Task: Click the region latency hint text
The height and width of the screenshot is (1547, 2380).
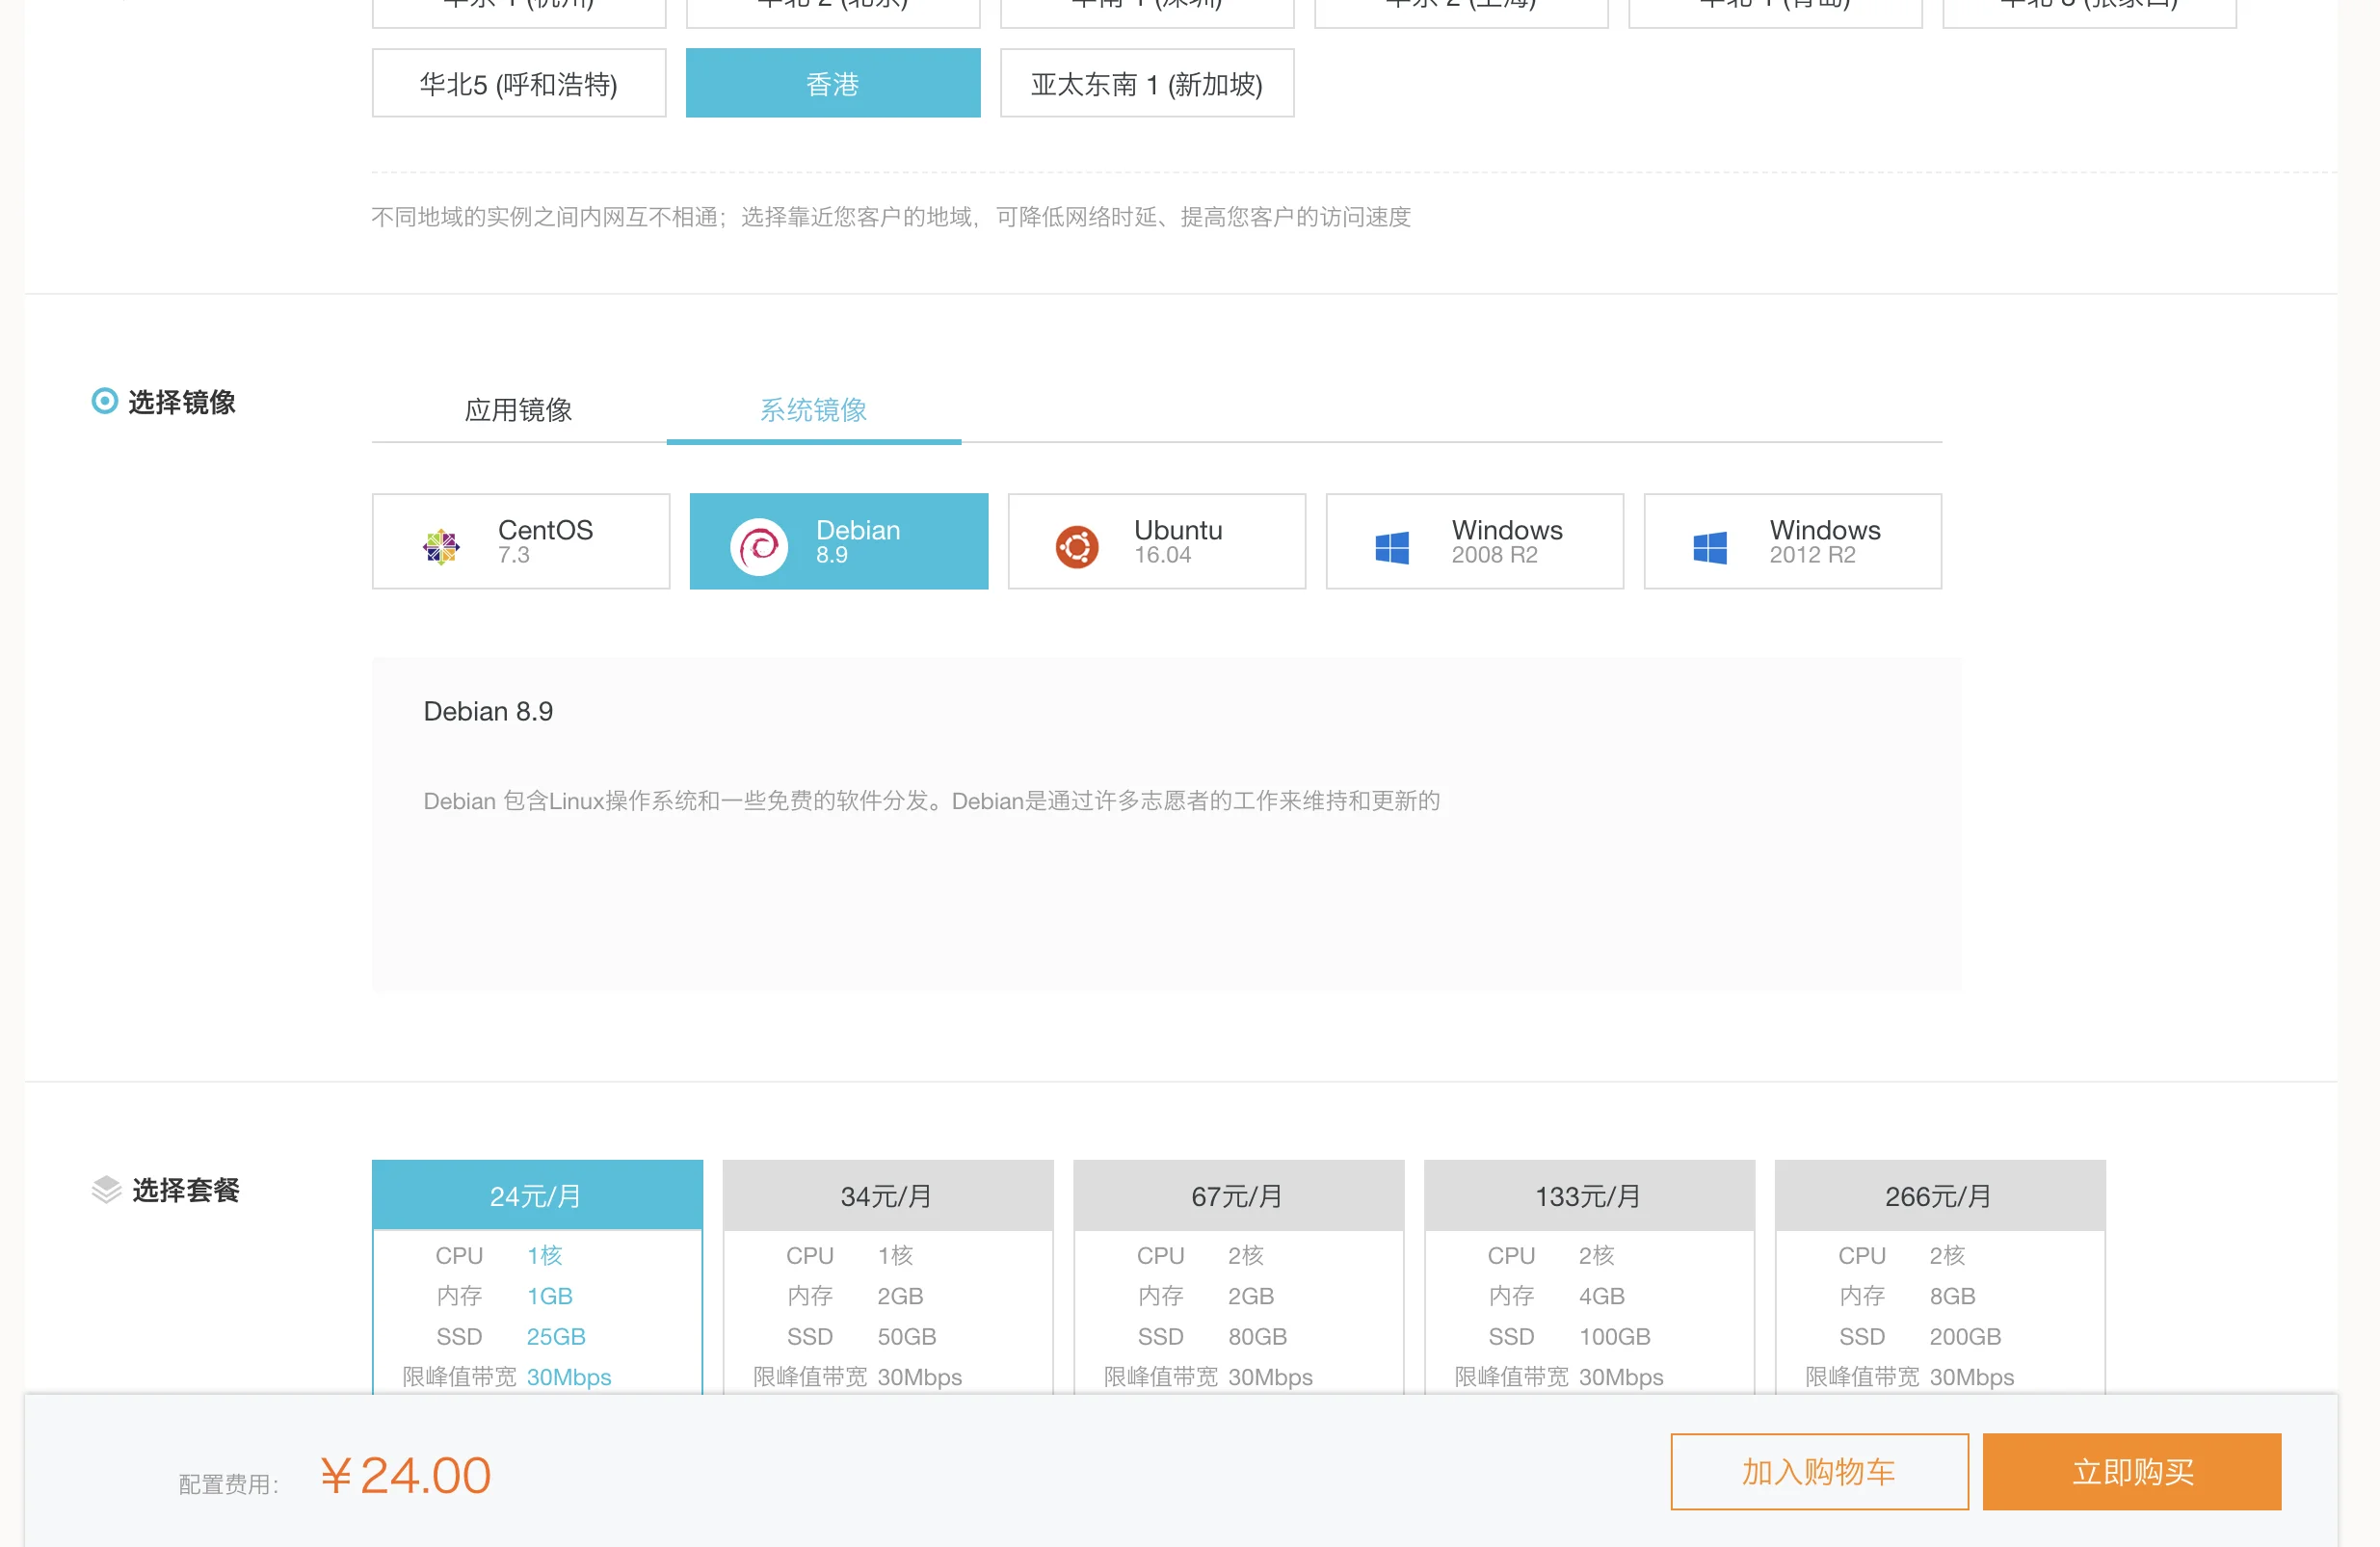Action: click(x=891, y=217)
